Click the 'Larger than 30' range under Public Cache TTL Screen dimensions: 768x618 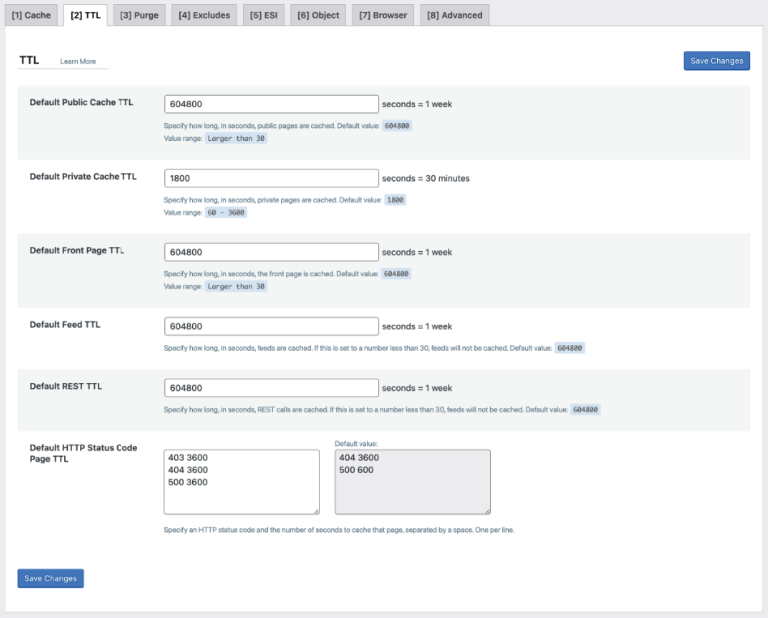coord(236,139)
